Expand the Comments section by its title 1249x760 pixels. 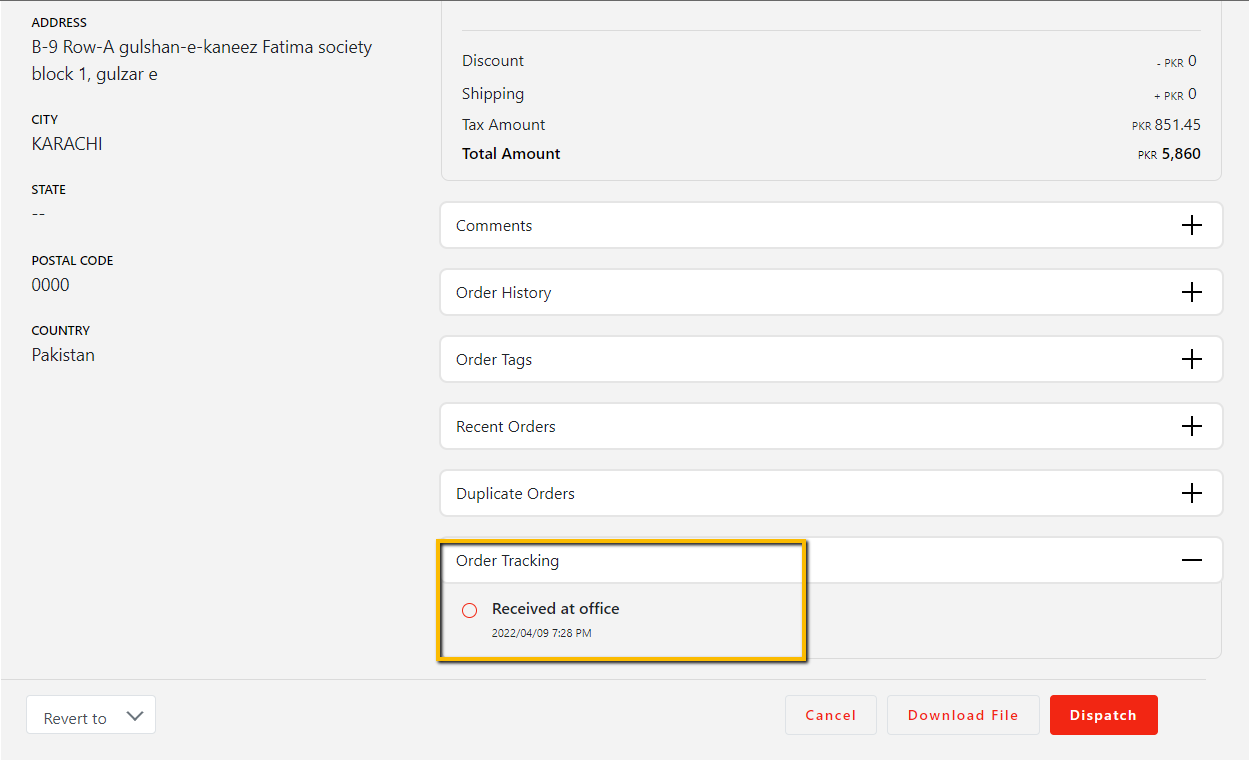click(494, 226)
